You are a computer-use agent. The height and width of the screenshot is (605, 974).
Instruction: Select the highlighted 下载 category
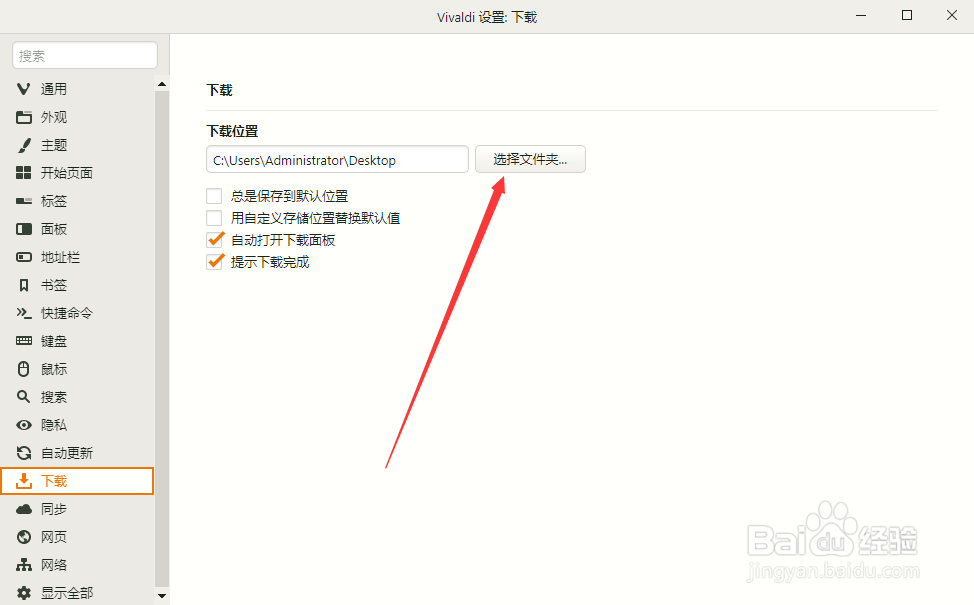[x=77, y=481]
